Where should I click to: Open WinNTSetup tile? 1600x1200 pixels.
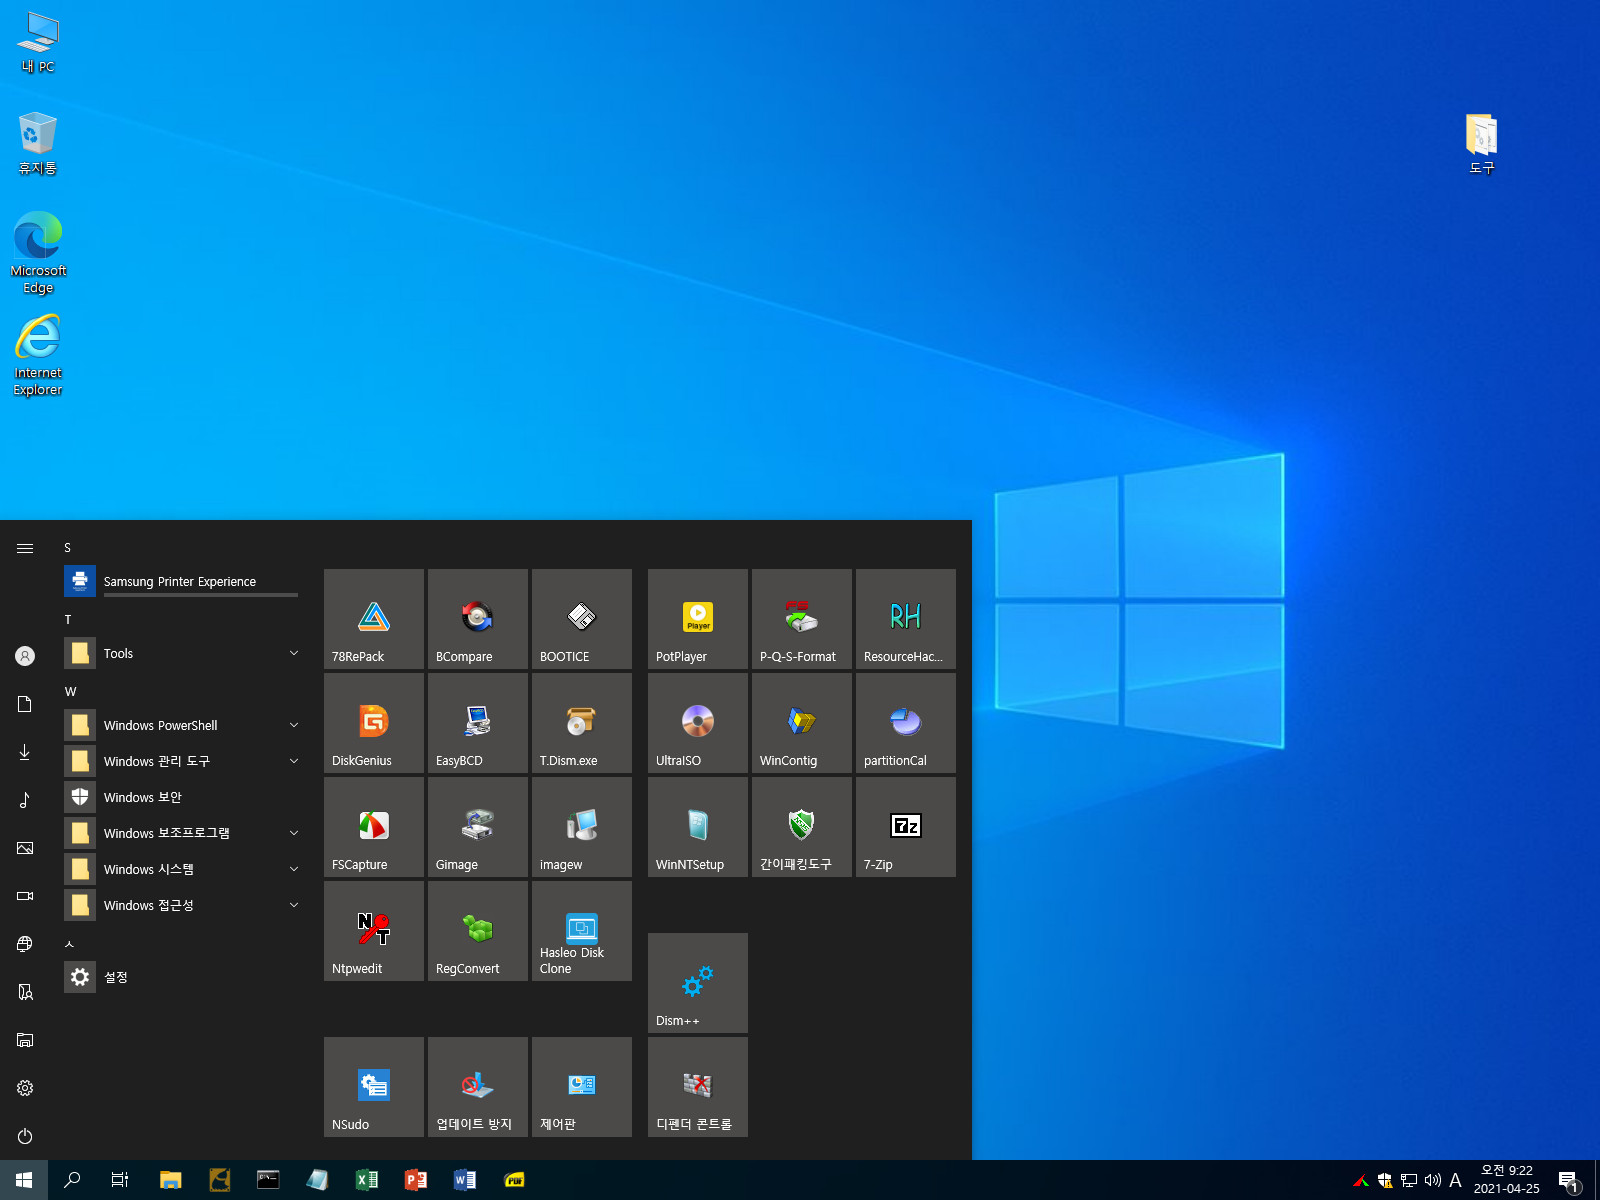coord(698,827)
